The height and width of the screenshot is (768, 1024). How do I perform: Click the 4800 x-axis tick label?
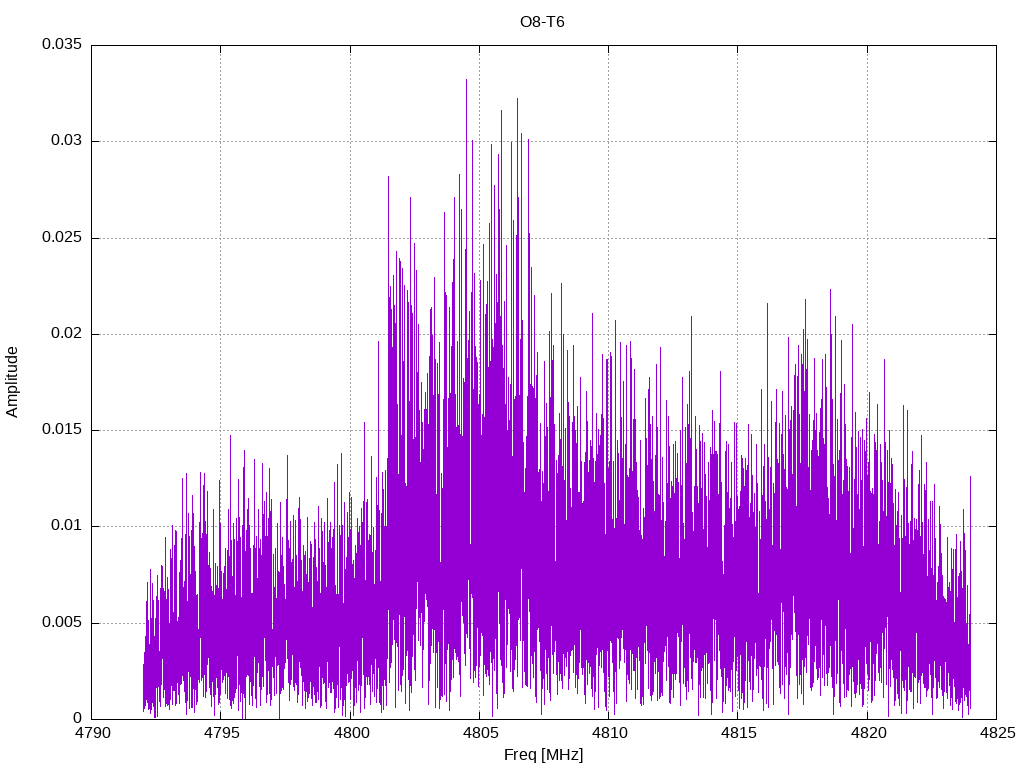tap(350, 734)
